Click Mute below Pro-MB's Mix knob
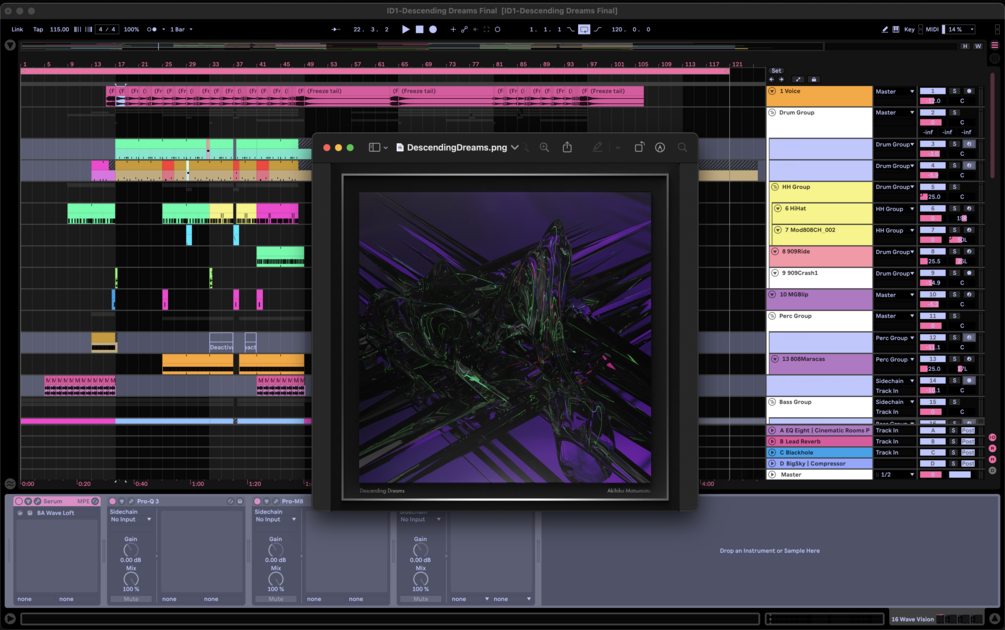 276,599
